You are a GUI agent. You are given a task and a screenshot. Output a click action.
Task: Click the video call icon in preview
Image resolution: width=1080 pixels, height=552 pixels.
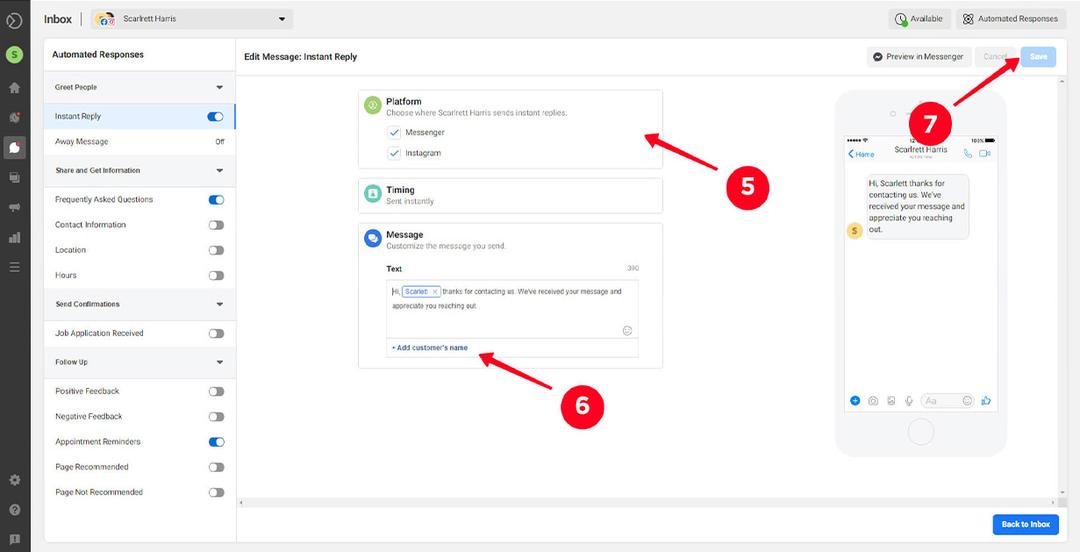pyautogui.click(x=984, y=154)
